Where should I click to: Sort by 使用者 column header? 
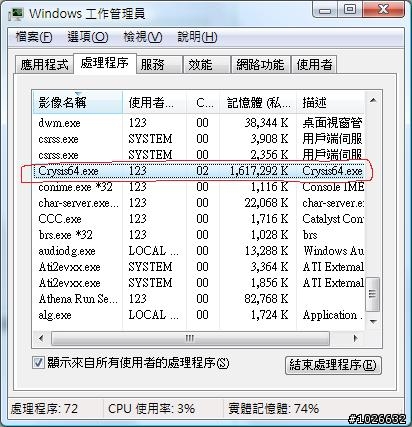pos(155,103)
